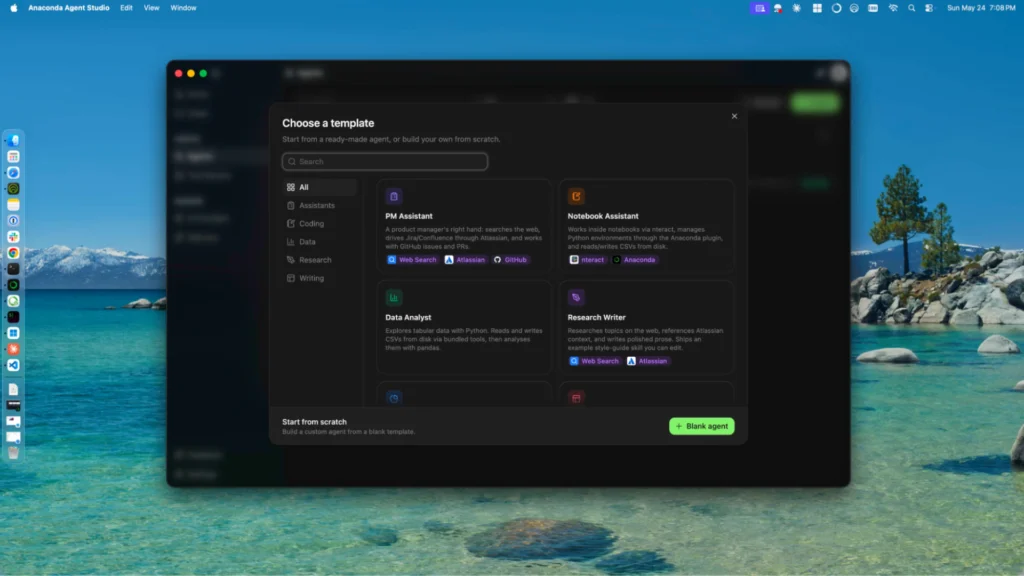
Task: Click the template Search field
Action: (385, 161)
